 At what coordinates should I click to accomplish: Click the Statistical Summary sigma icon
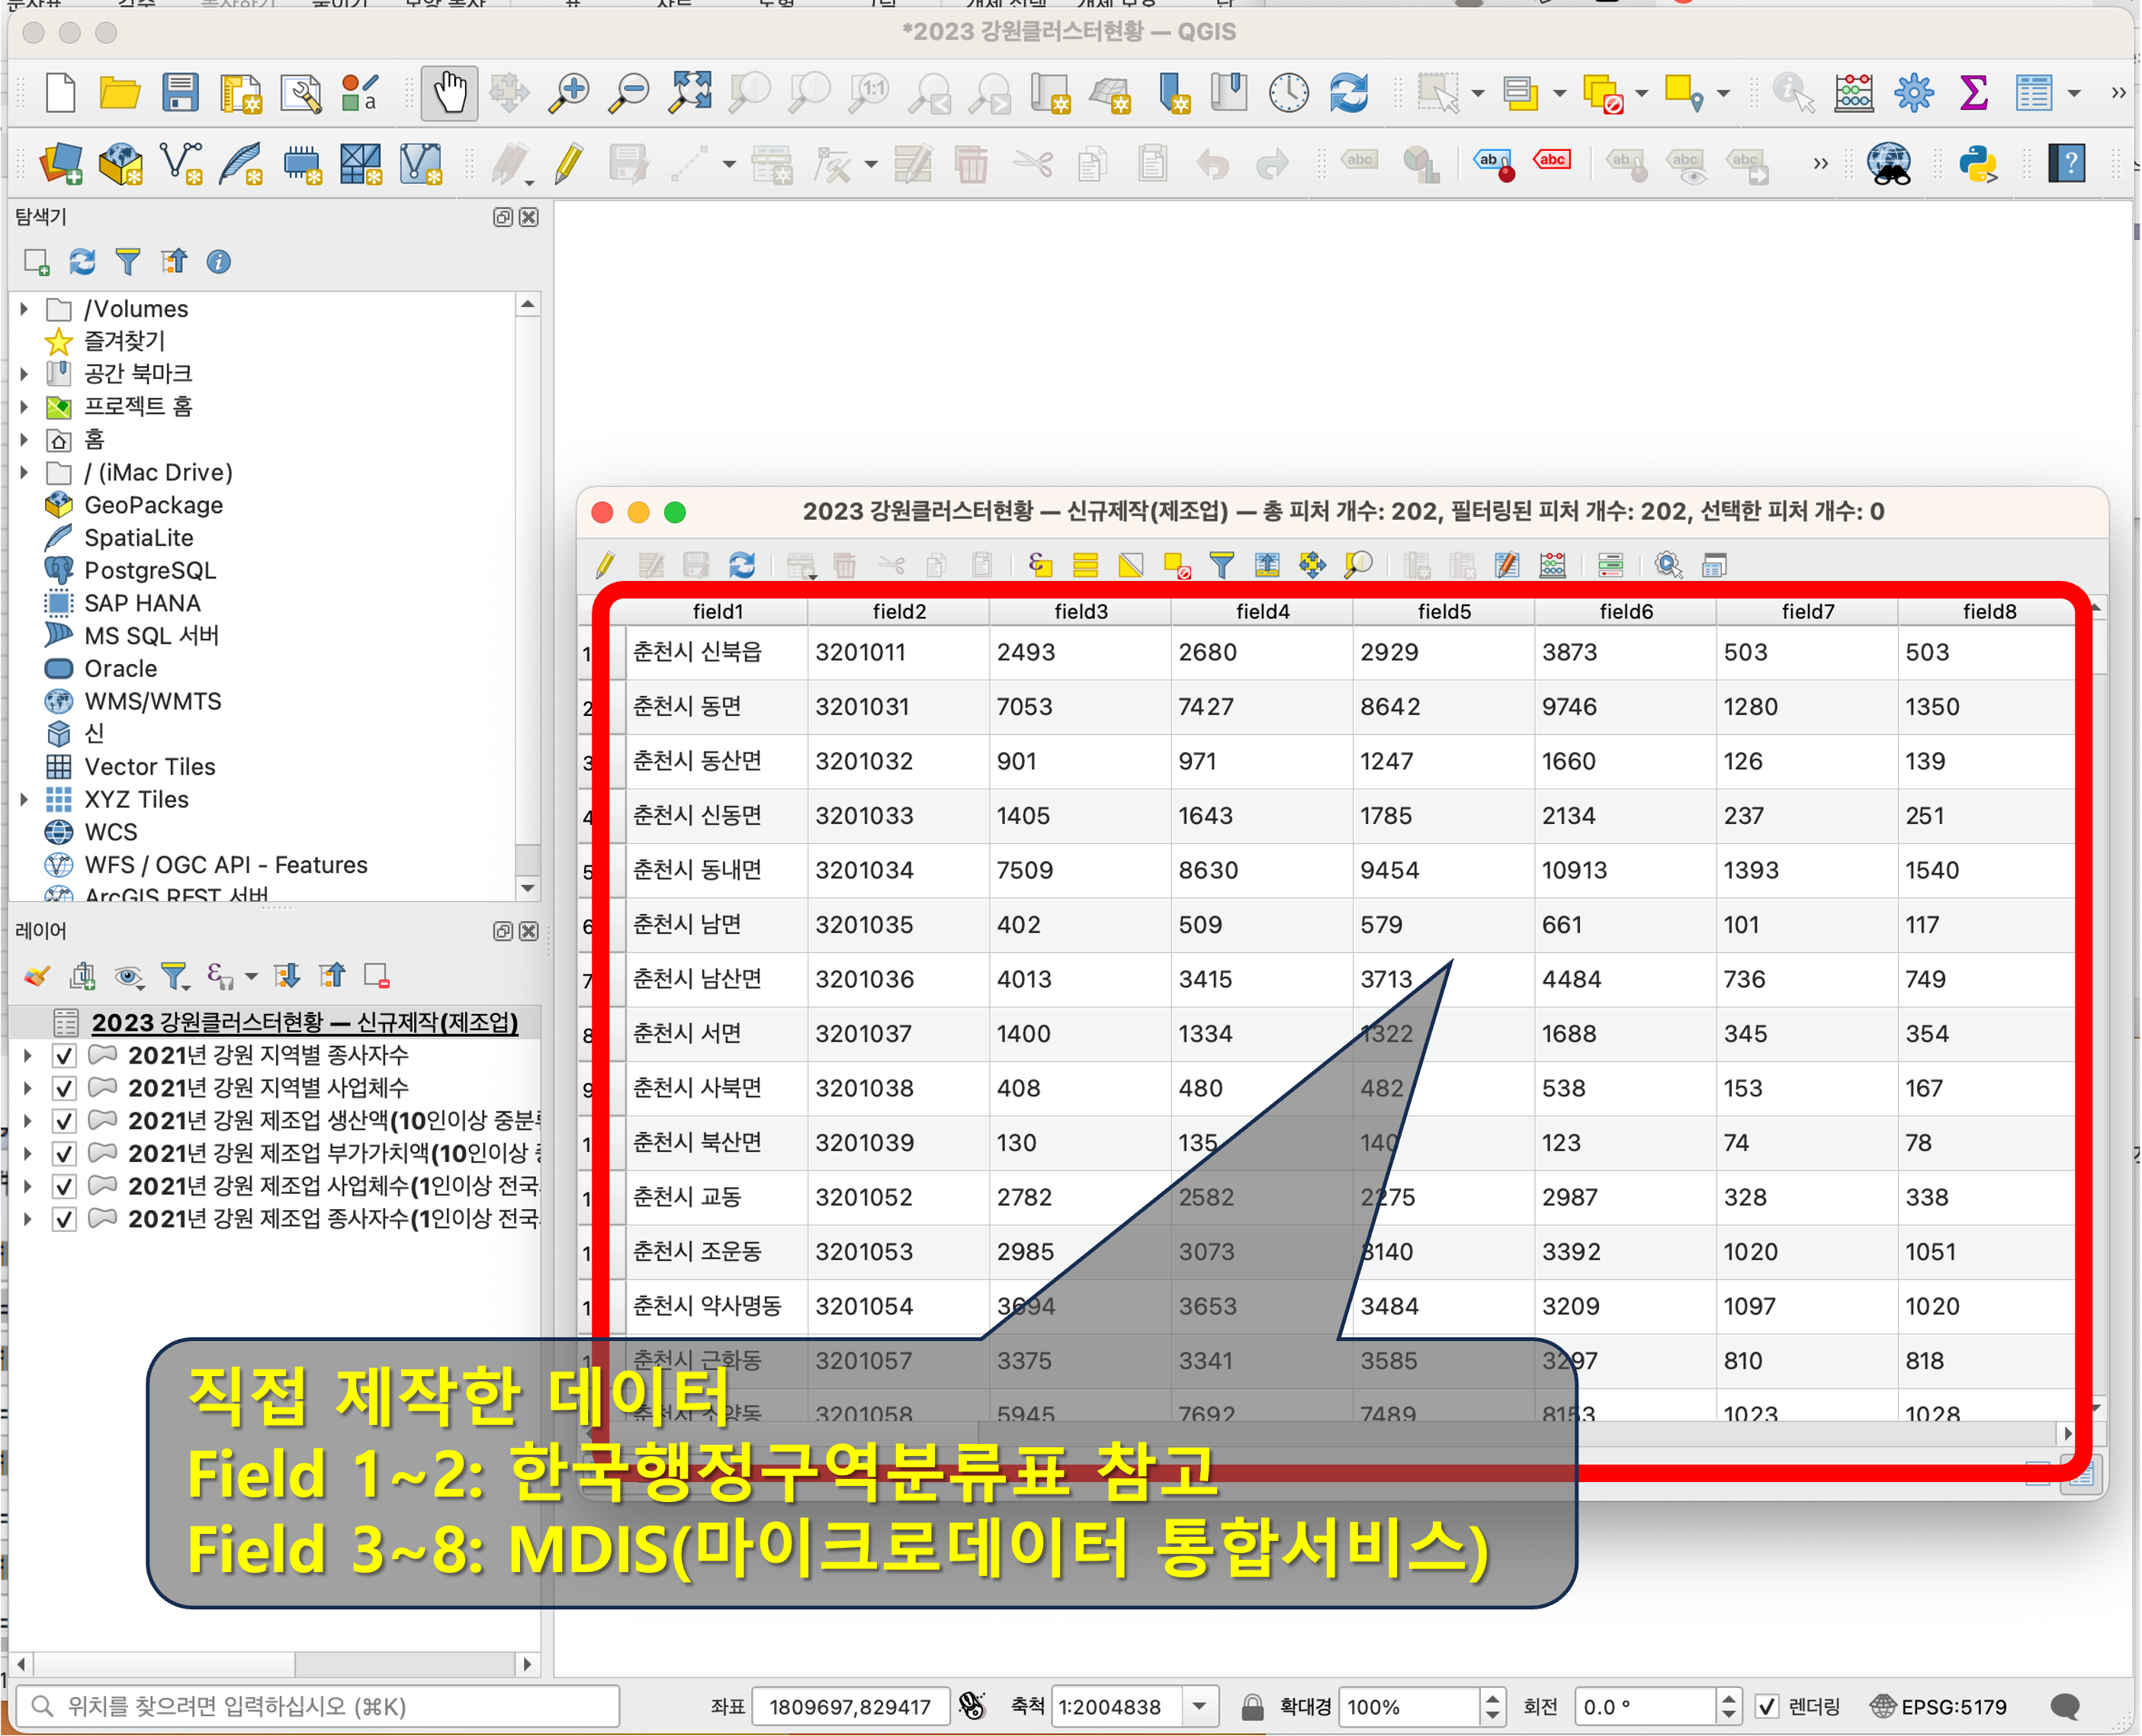1973,93
